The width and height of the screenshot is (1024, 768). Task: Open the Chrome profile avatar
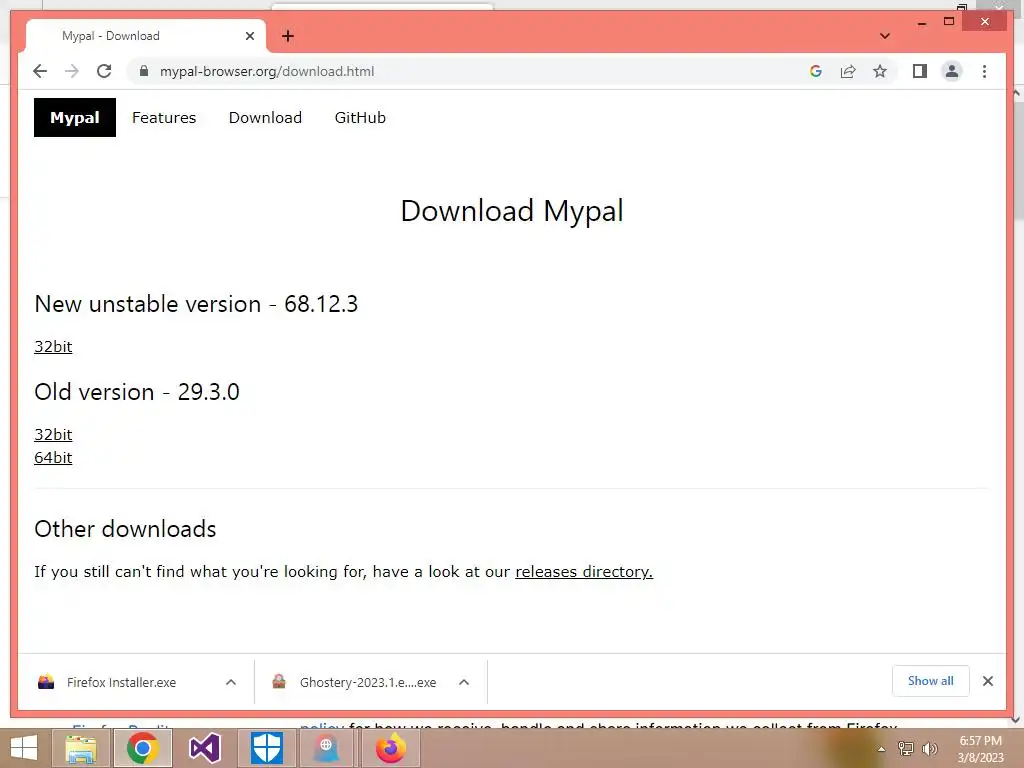point(952,71)
